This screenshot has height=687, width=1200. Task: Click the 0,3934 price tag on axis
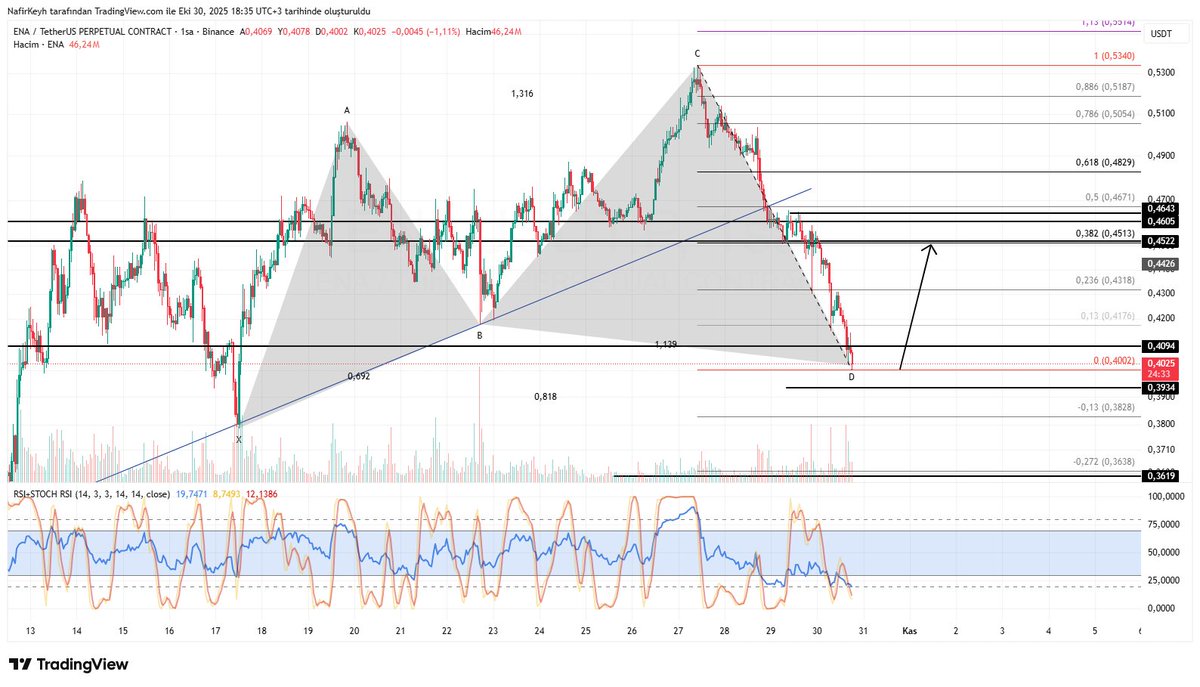coord(1162,387)
